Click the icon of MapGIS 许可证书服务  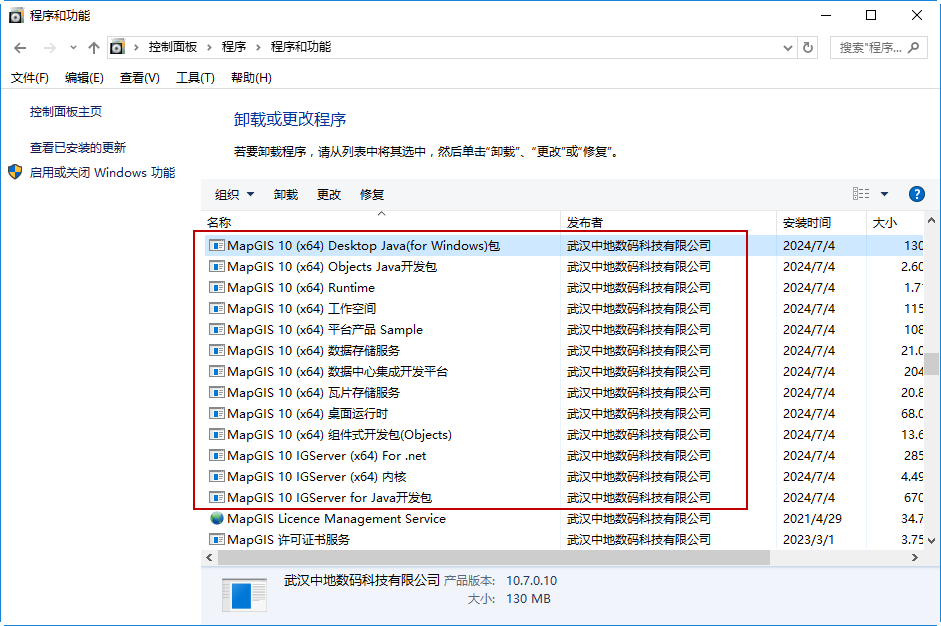(217, 539)
